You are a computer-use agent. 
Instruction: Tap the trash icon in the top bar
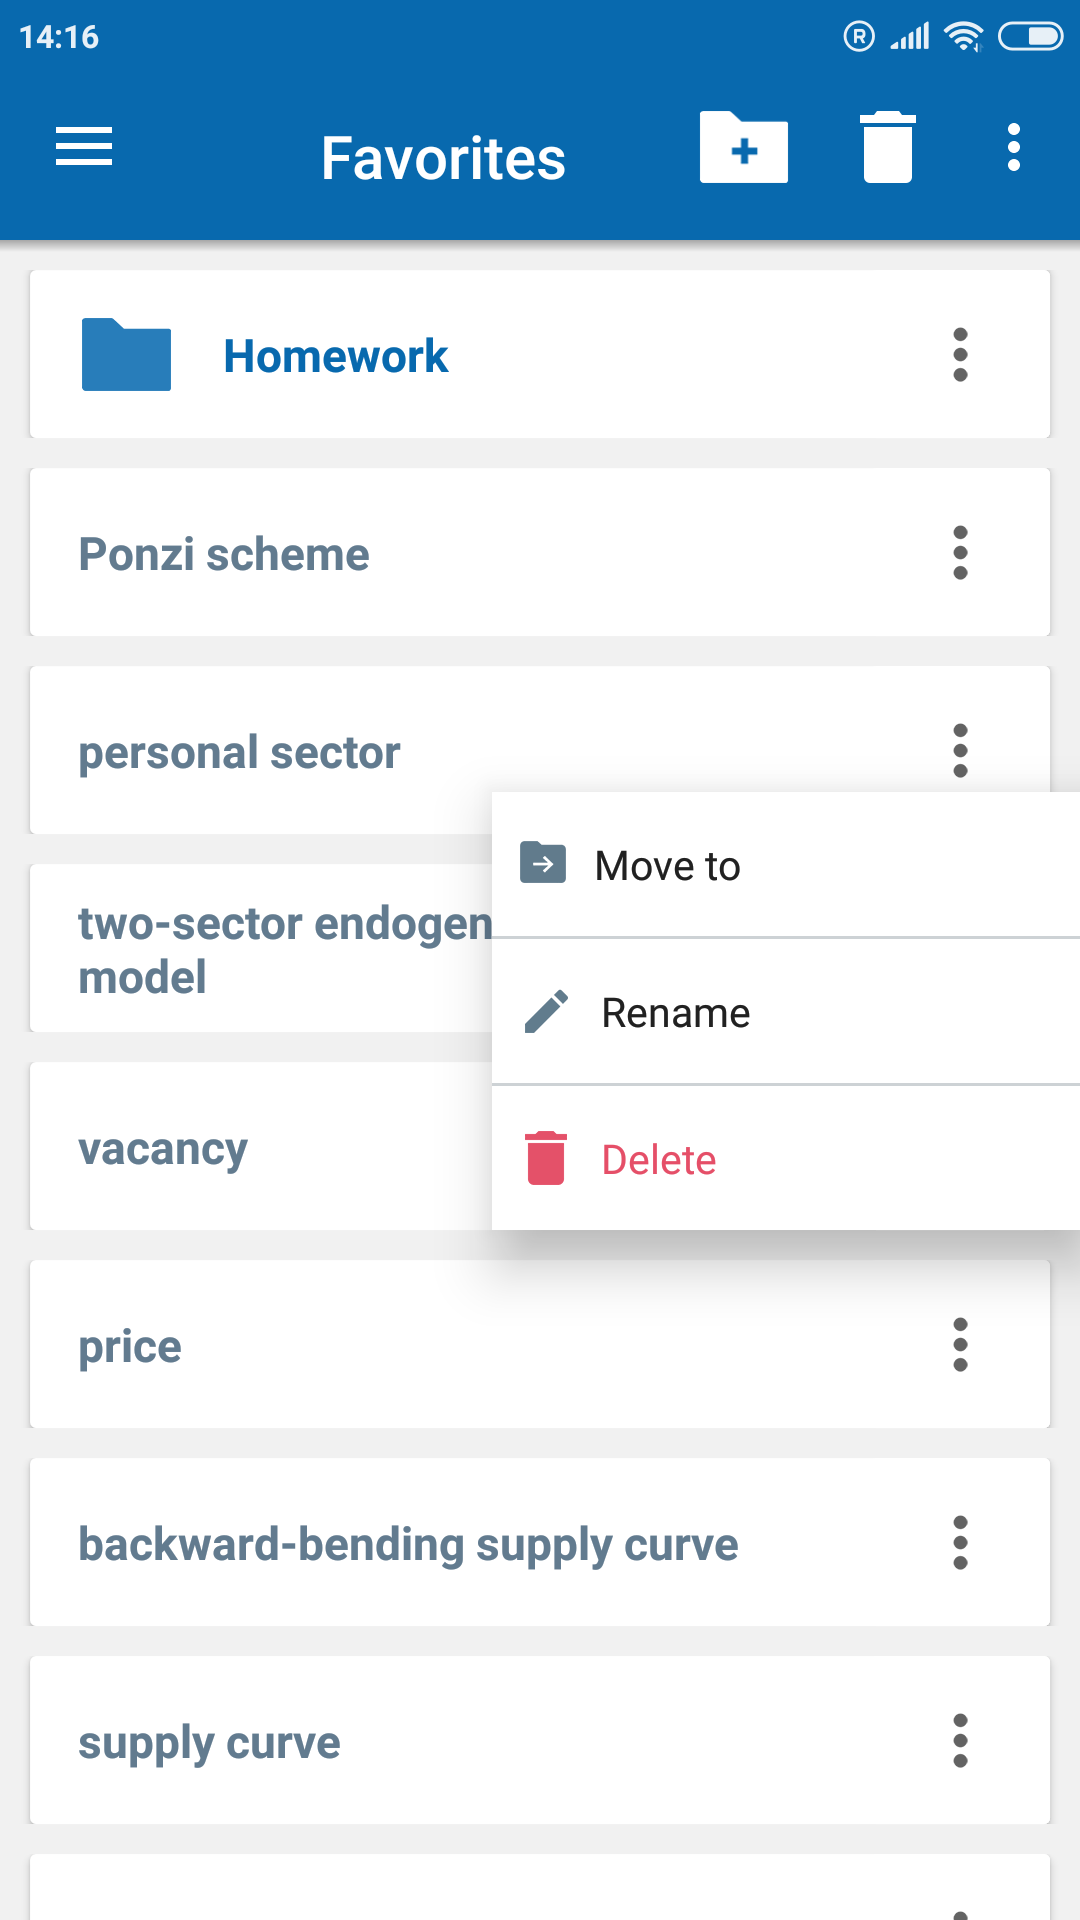point(888,147)
